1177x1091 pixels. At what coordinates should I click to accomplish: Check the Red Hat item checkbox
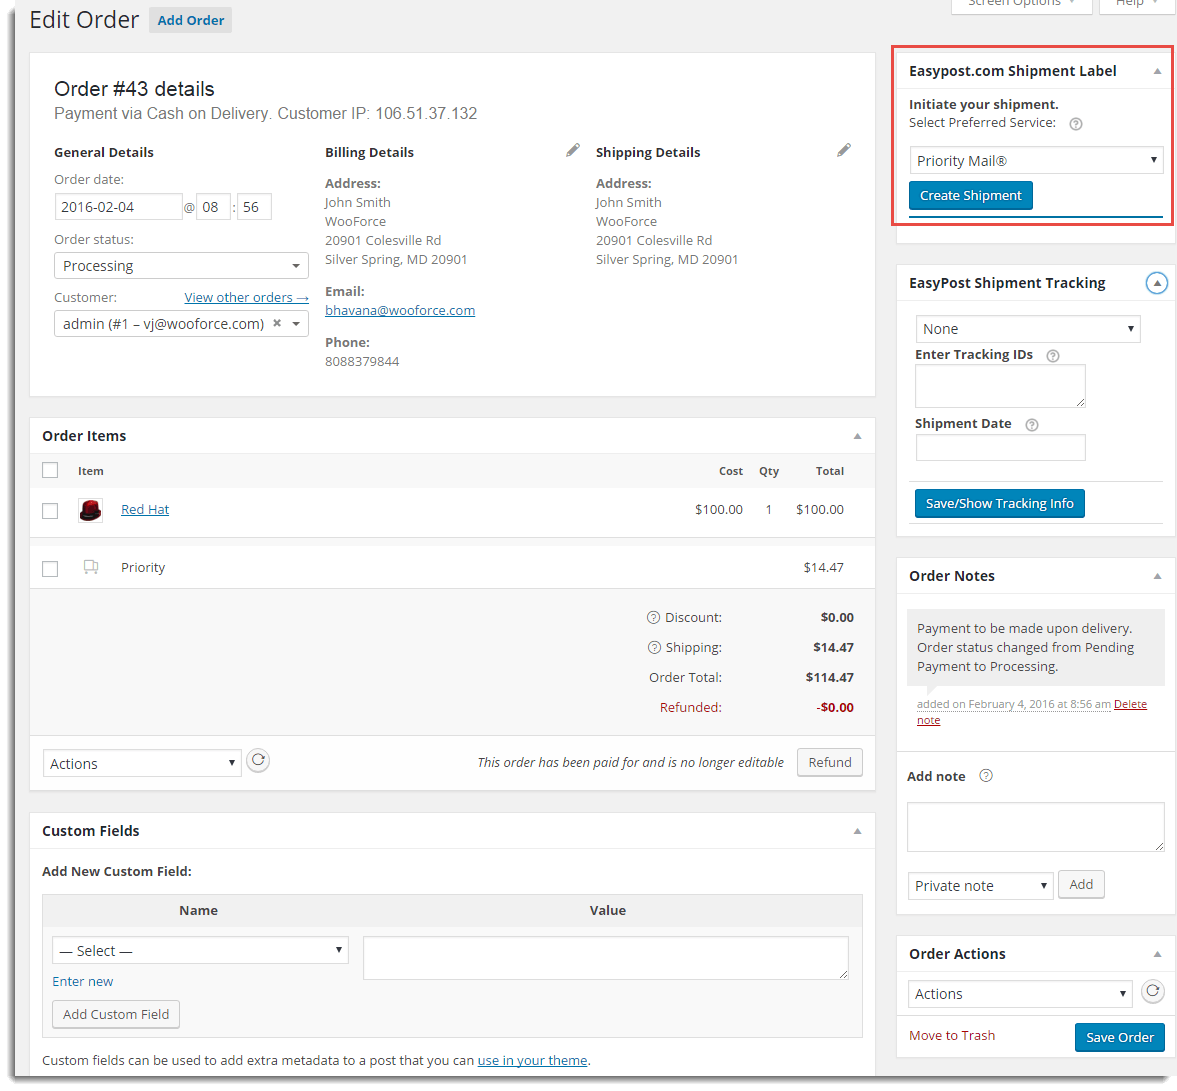50,510
